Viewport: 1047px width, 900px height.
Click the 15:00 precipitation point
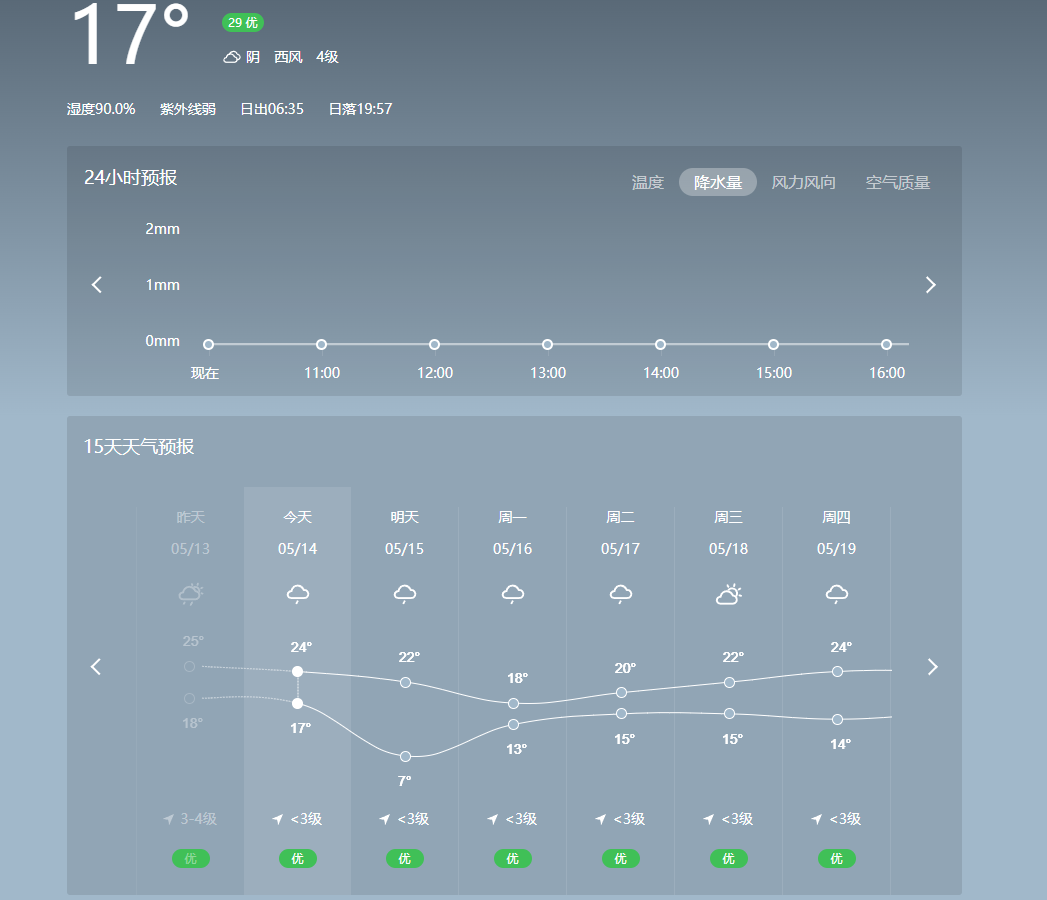[x=773, y=345]
